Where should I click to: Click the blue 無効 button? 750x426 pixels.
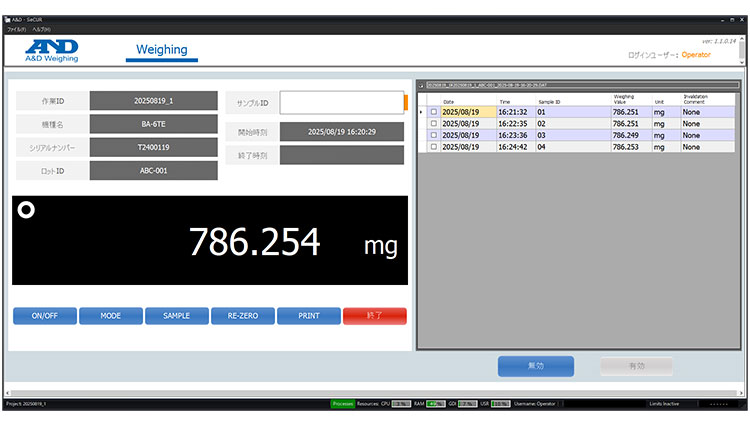pos(536,366)
